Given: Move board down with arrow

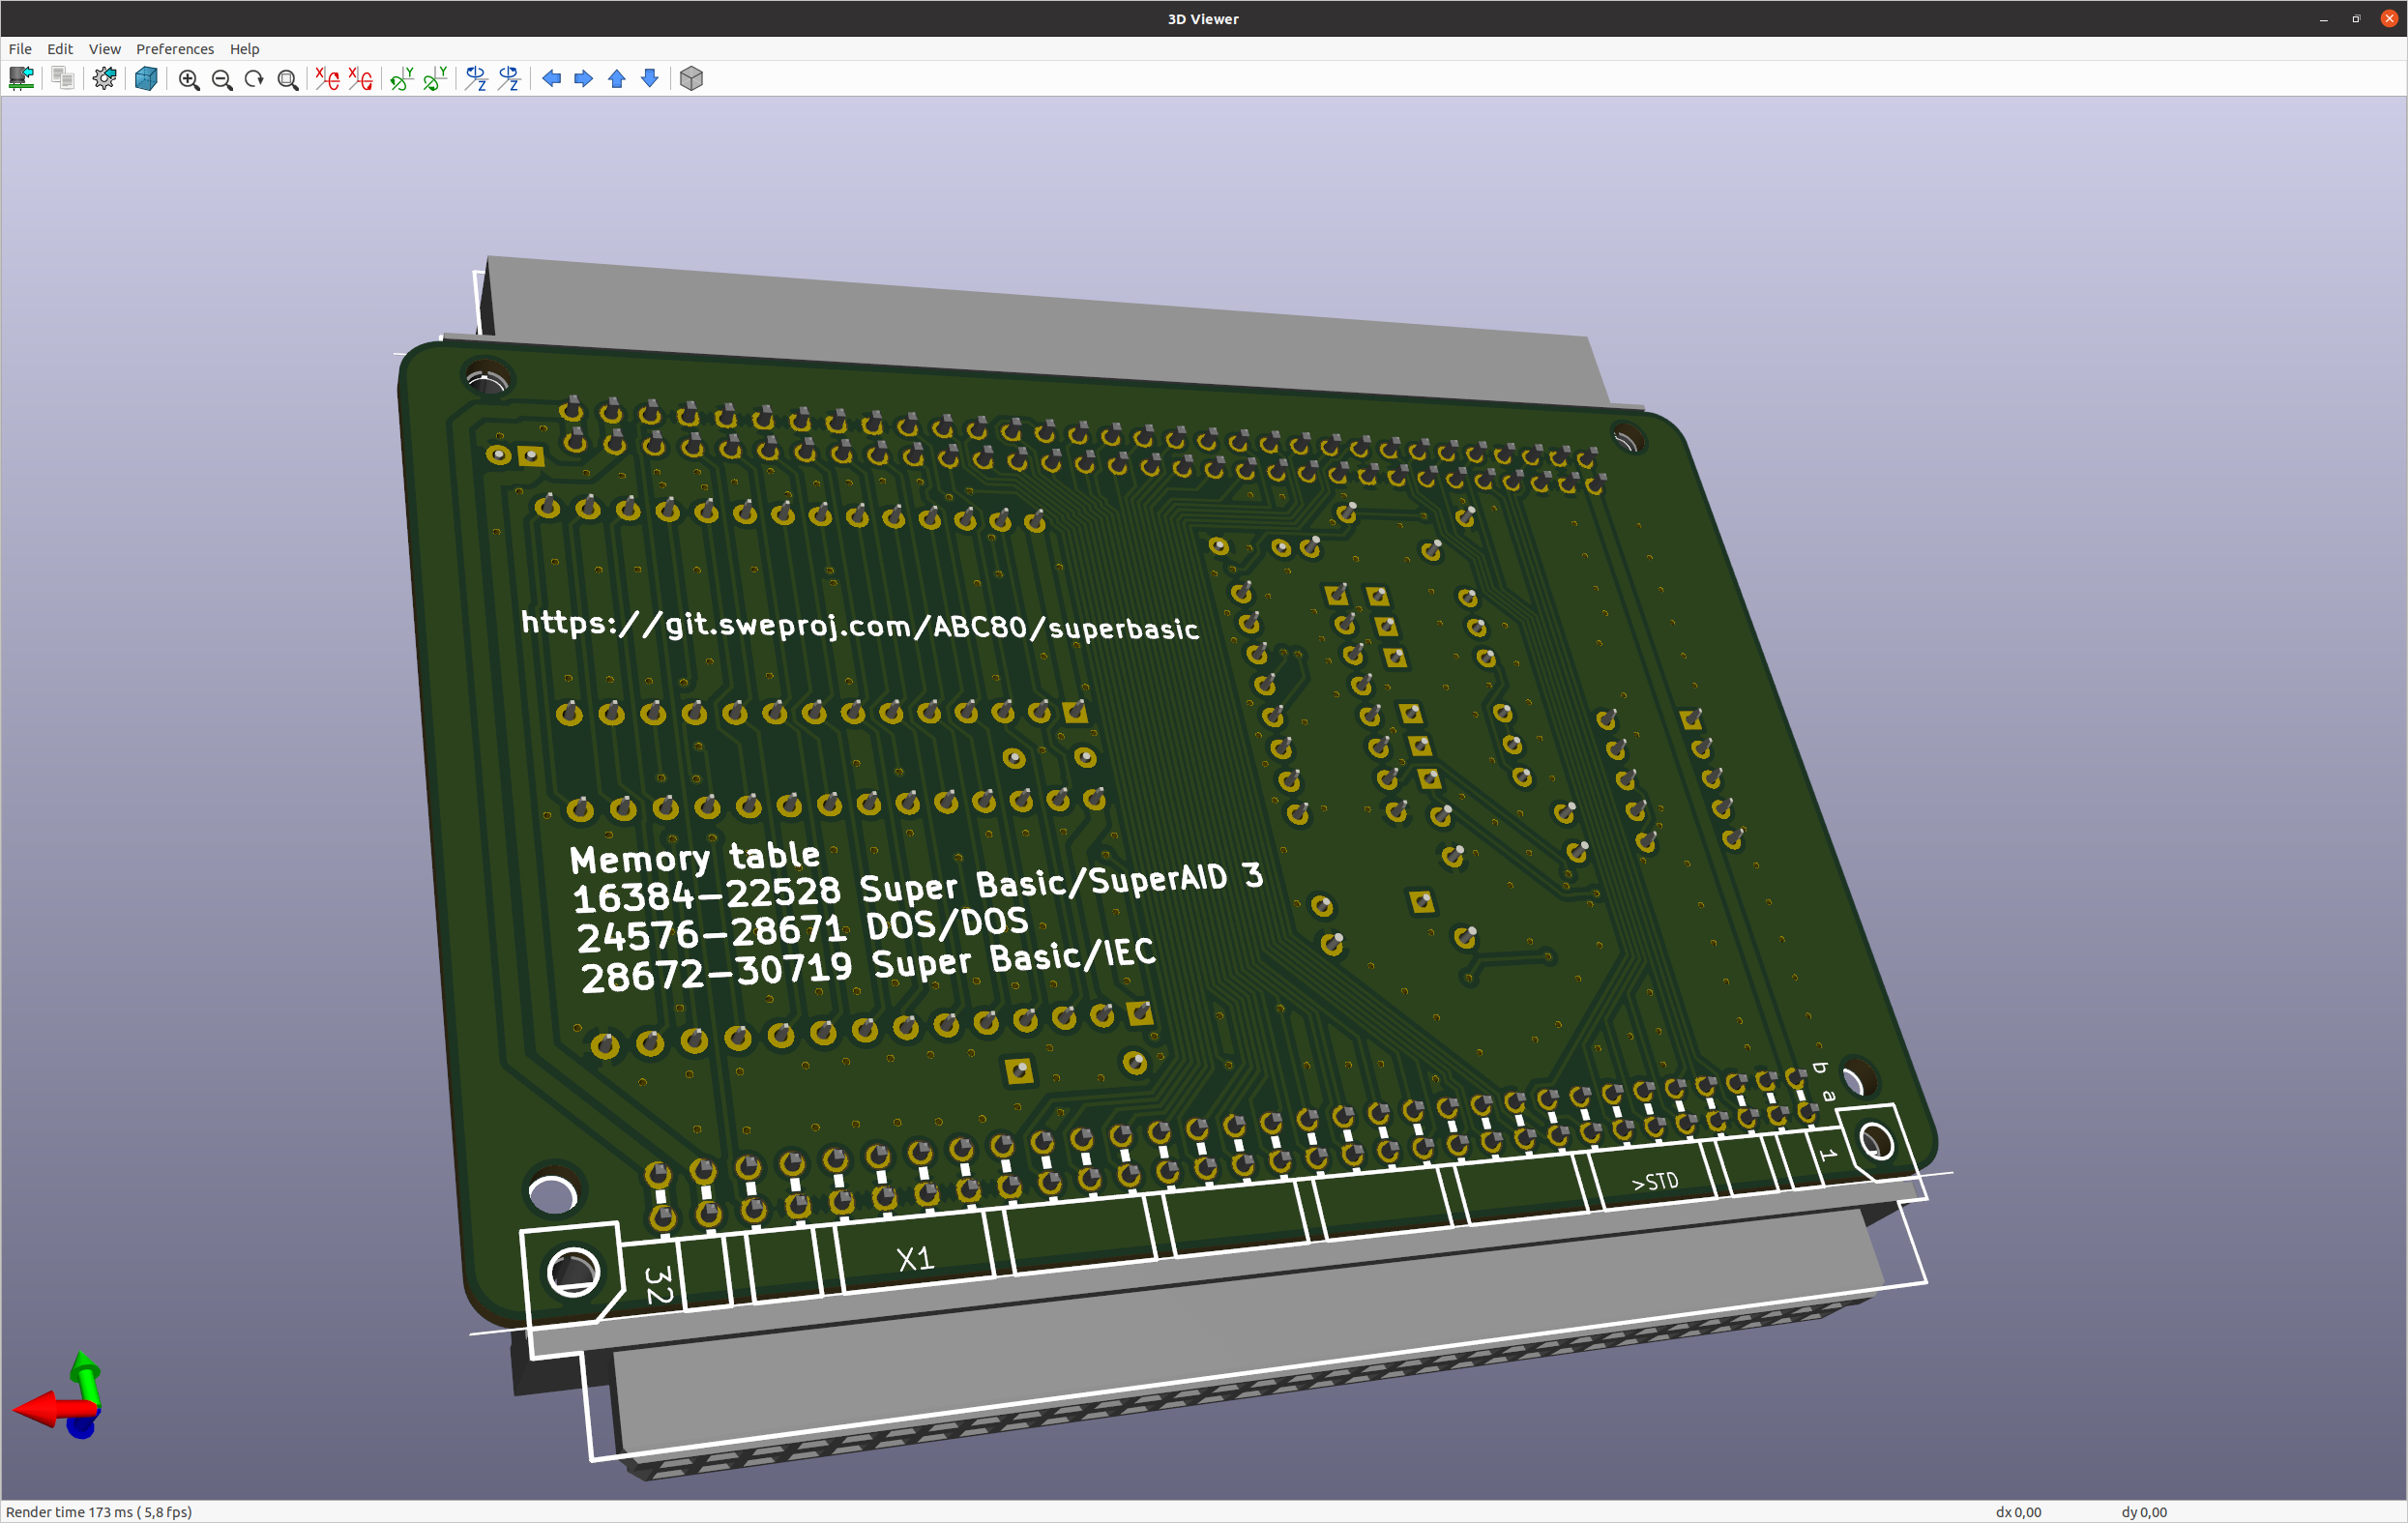Looking at the screenshot, I should pos(650,79).
